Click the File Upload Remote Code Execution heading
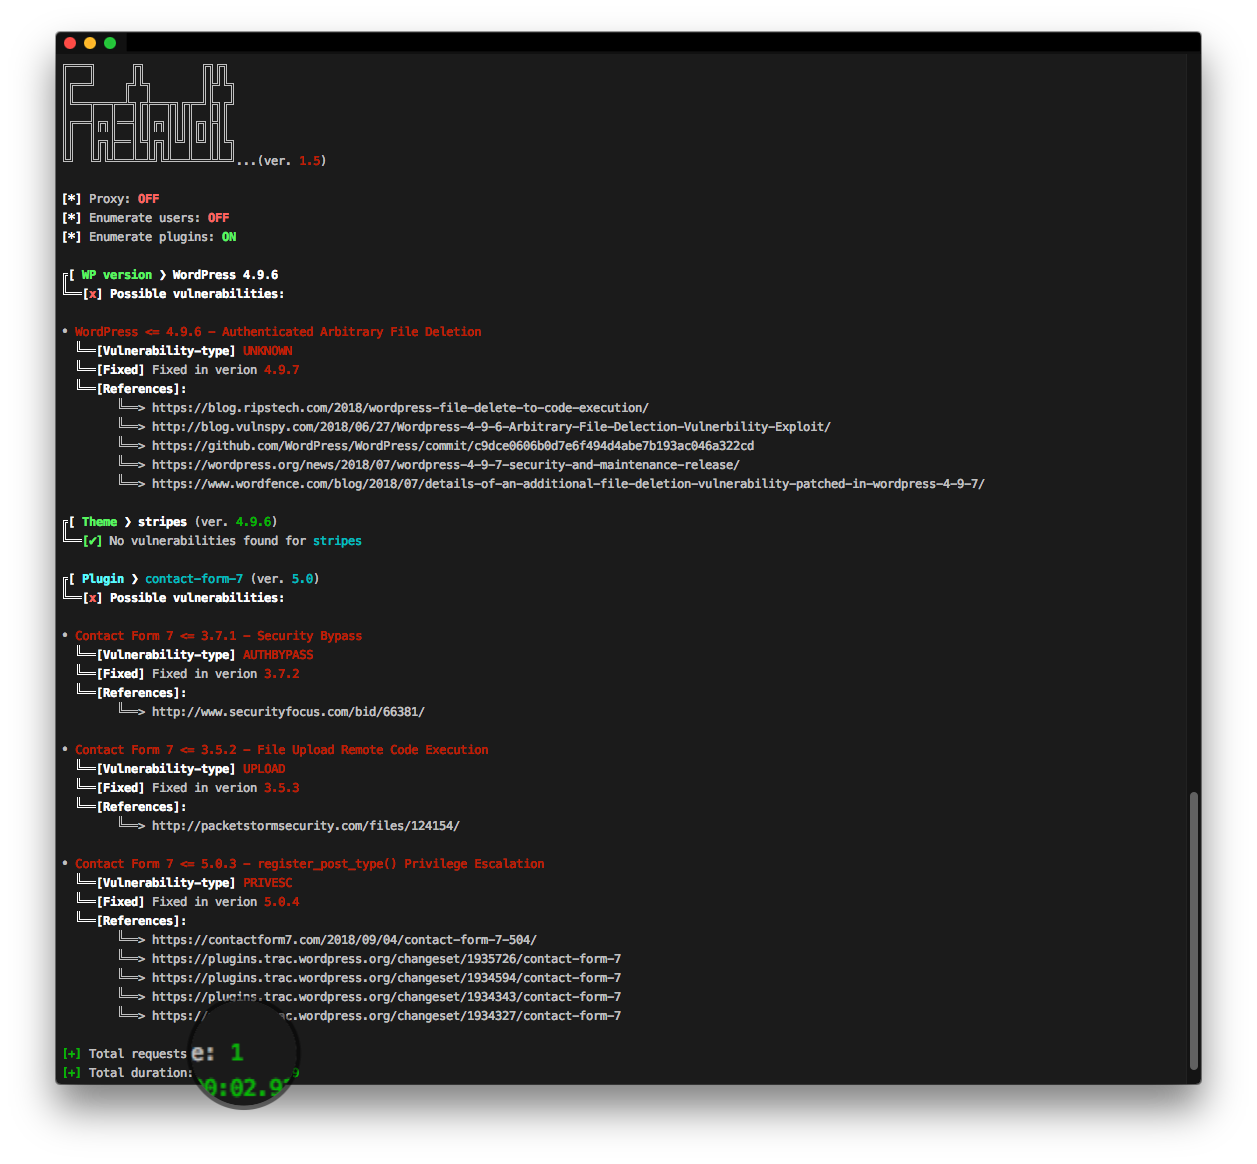This screenshot has height=1164, width=1257. pos(282,750)
